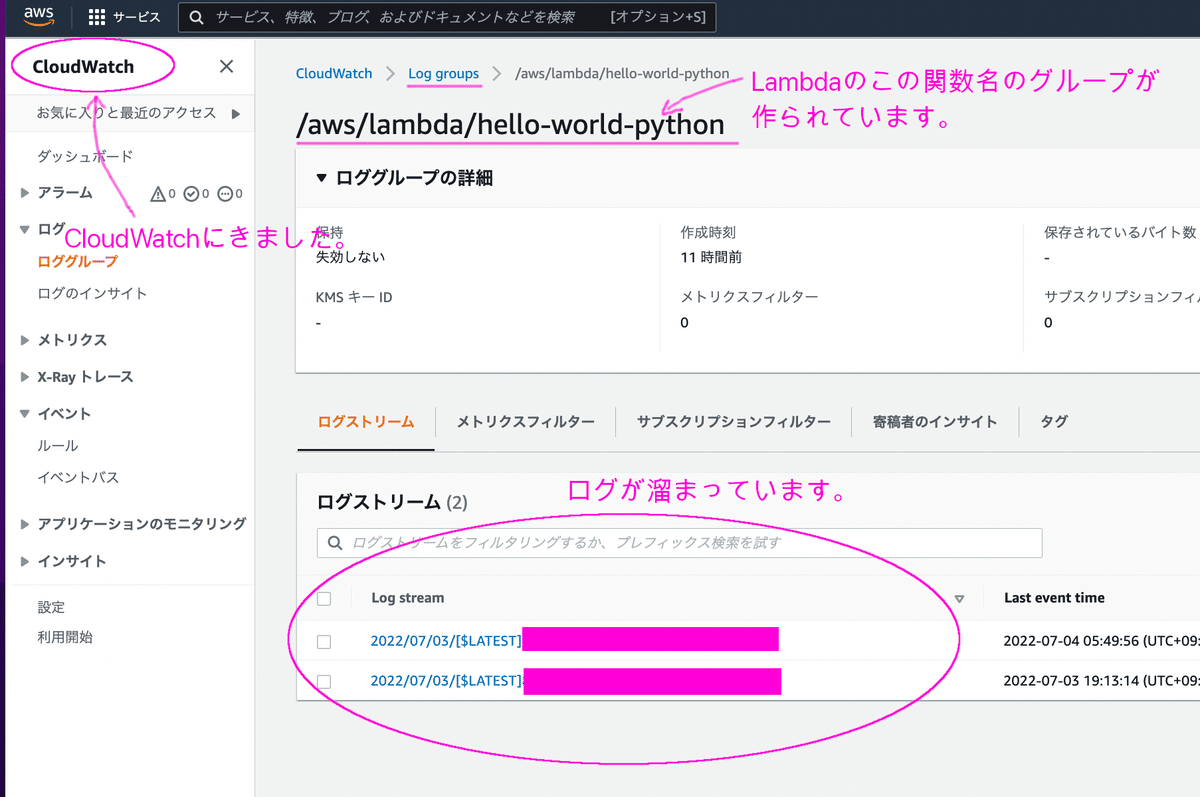
Task: Open ログのインサイト in sidebar
Action: pos(92,293)
